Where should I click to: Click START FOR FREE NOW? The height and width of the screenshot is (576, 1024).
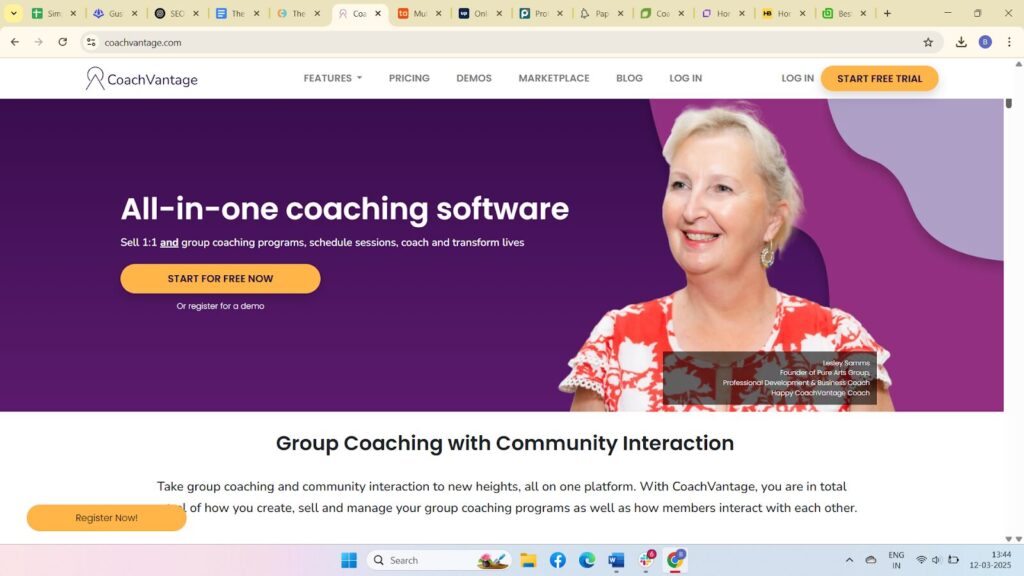(x=220, y=278)
